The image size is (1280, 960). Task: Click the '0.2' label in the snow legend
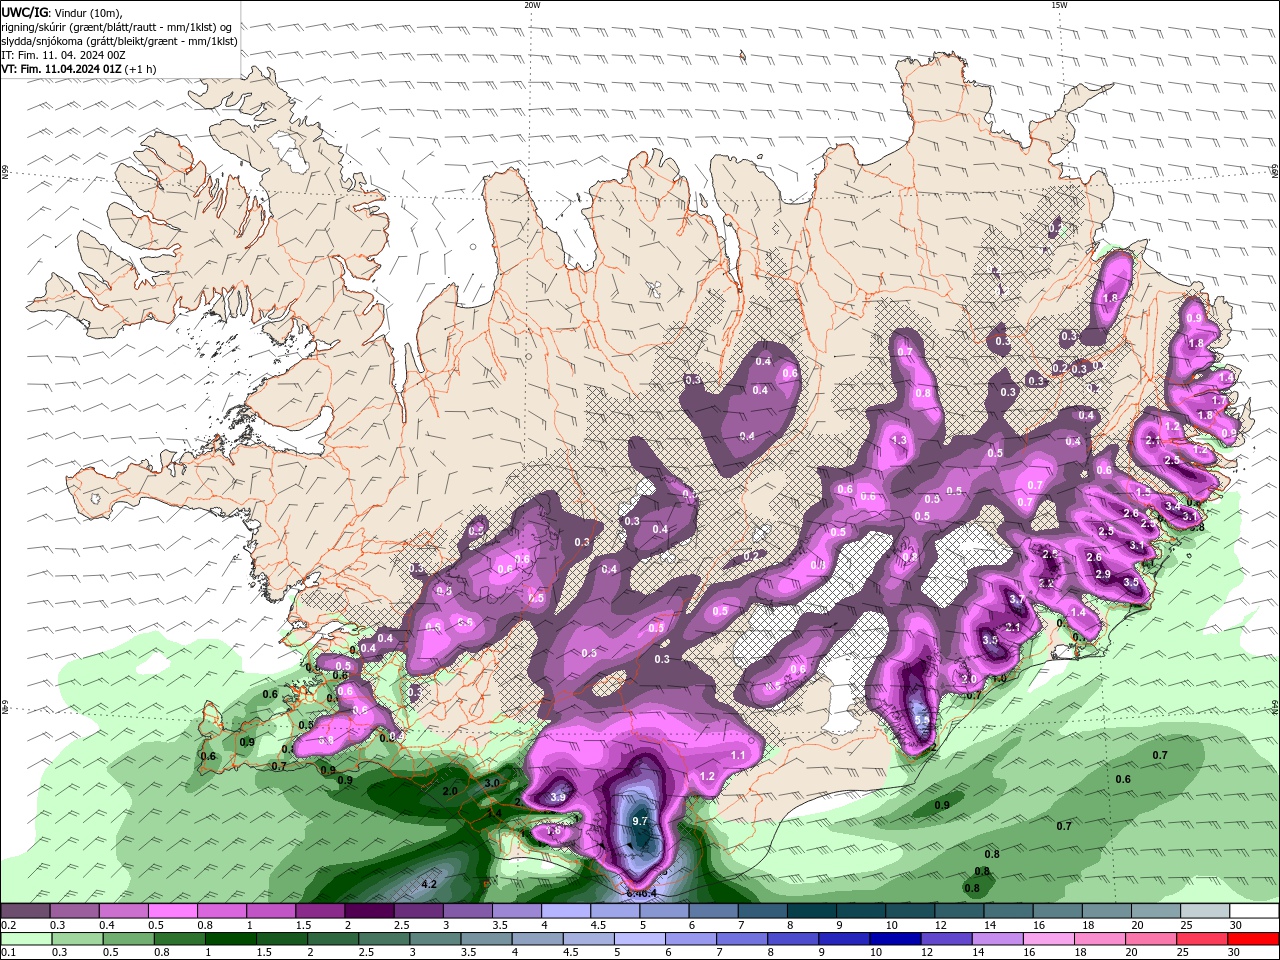[x=8, y=925]
